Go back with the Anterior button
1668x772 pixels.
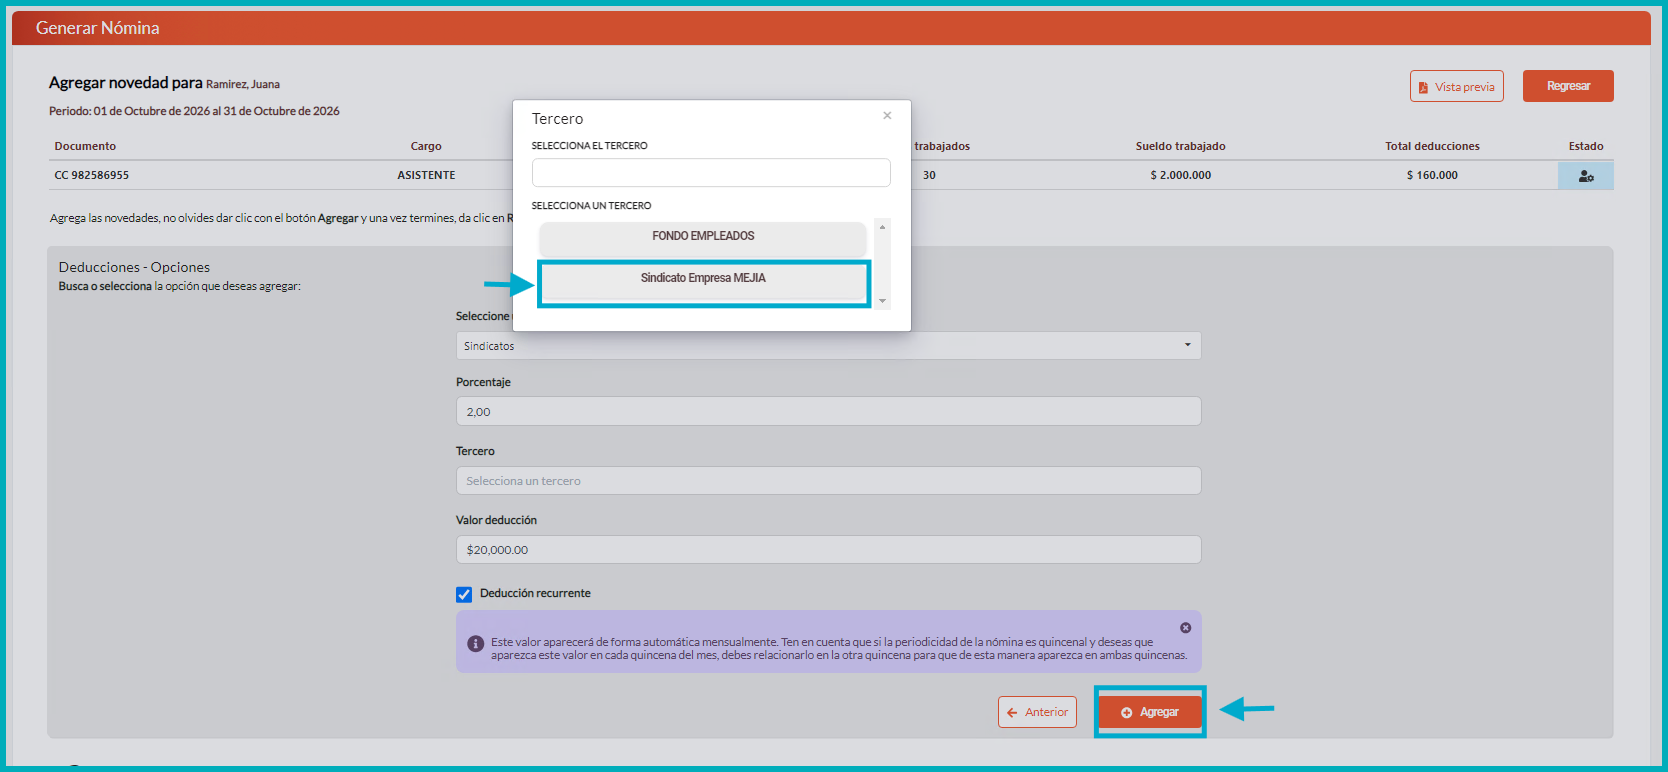(1037, 712)
